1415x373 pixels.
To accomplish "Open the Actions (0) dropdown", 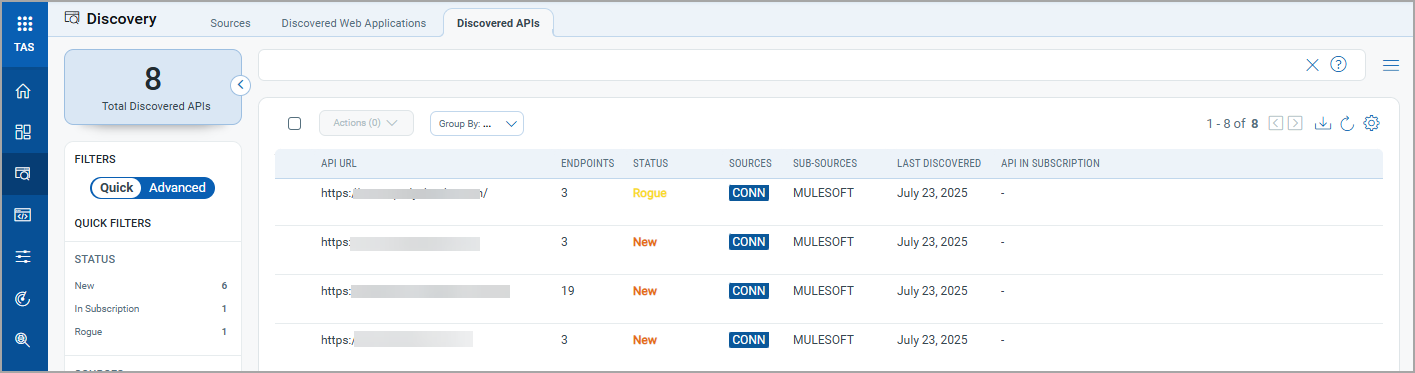I will point(366,123).
